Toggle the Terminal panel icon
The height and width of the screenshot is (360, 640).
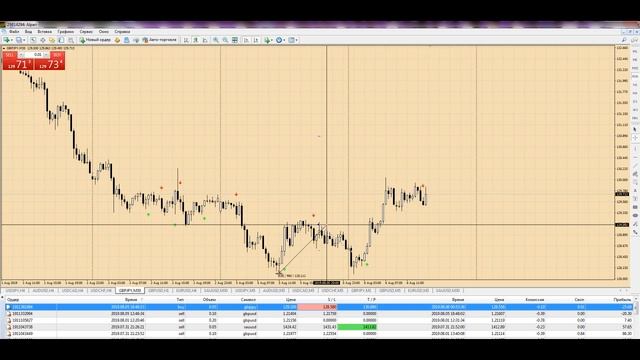[x=61, y=40]
